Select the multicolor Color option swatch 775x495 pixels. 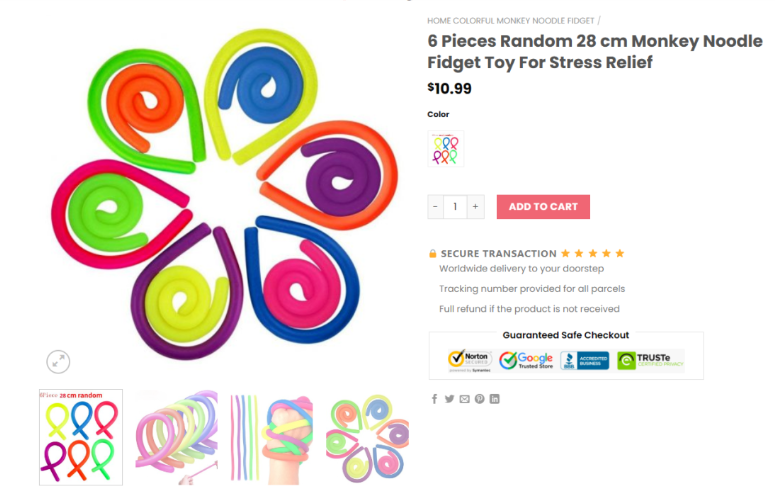pyautogui.click(x=446, y=149)
